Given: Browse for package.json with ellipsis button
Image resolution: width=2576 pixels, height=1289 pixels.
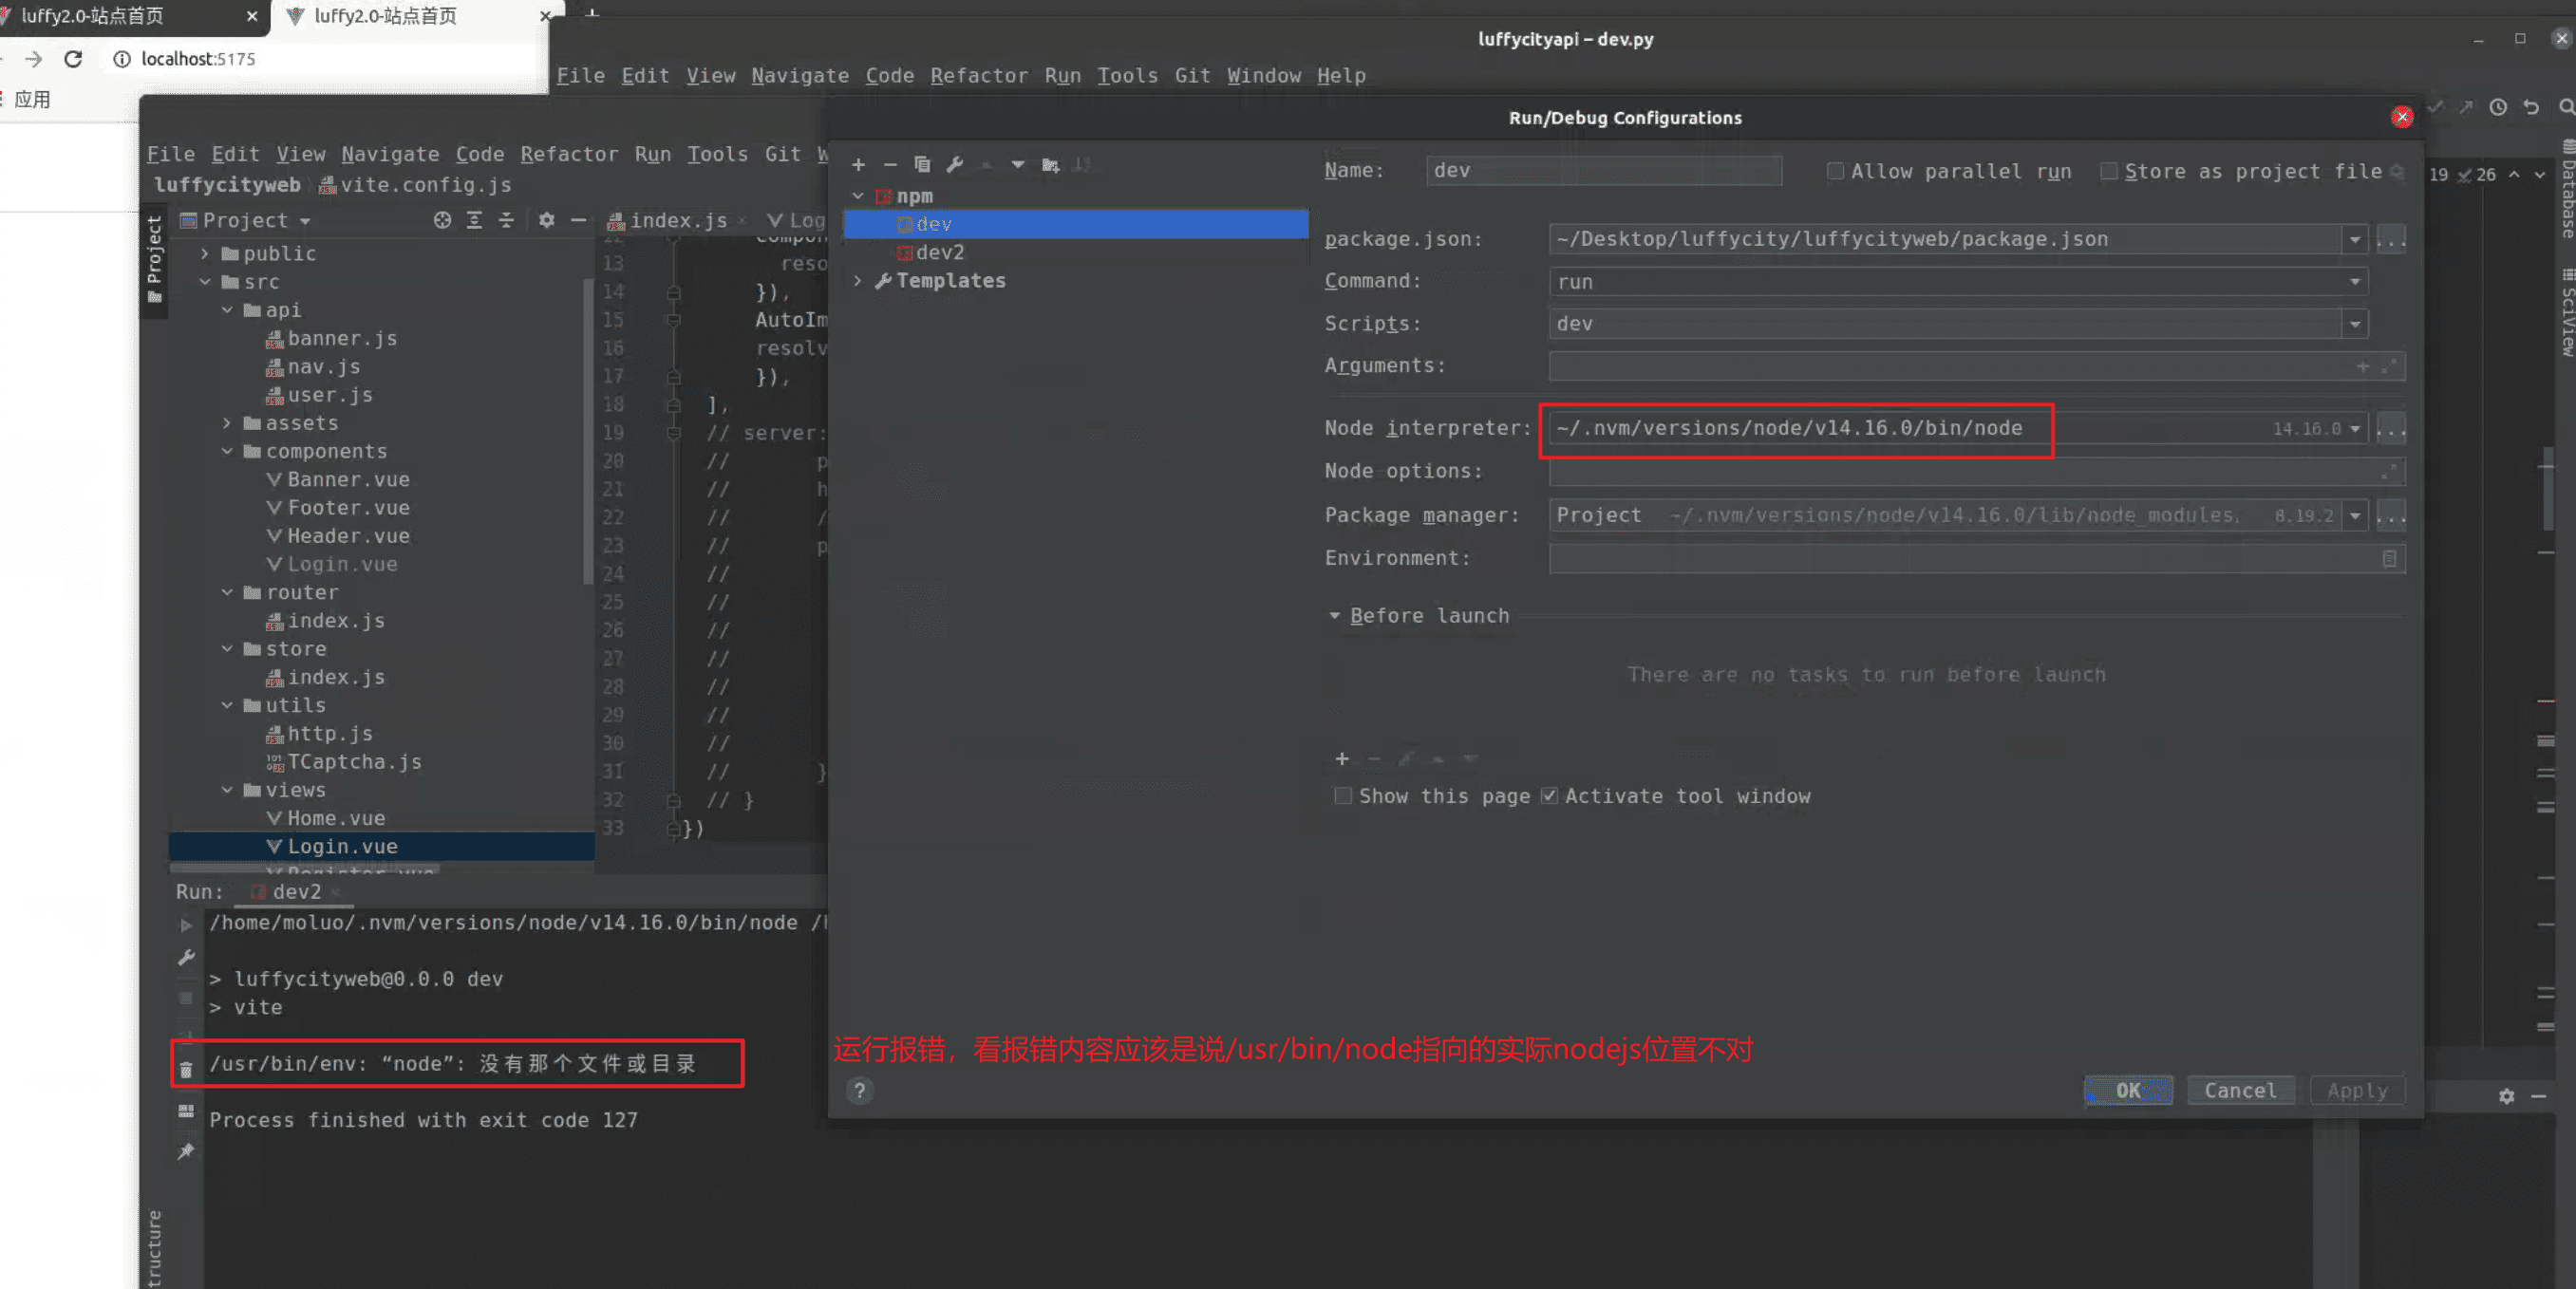Looking at the screenshot, I should tap(2391, 239).
